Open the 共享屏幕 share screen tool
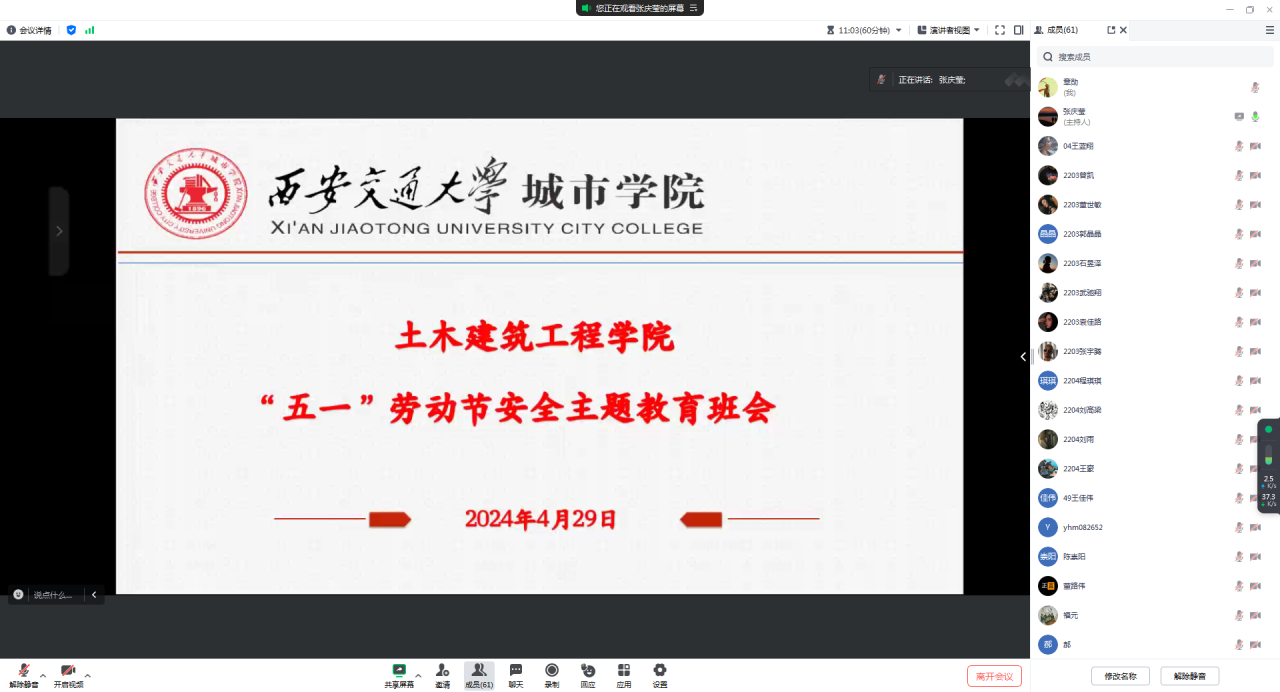 coord(399,671)
